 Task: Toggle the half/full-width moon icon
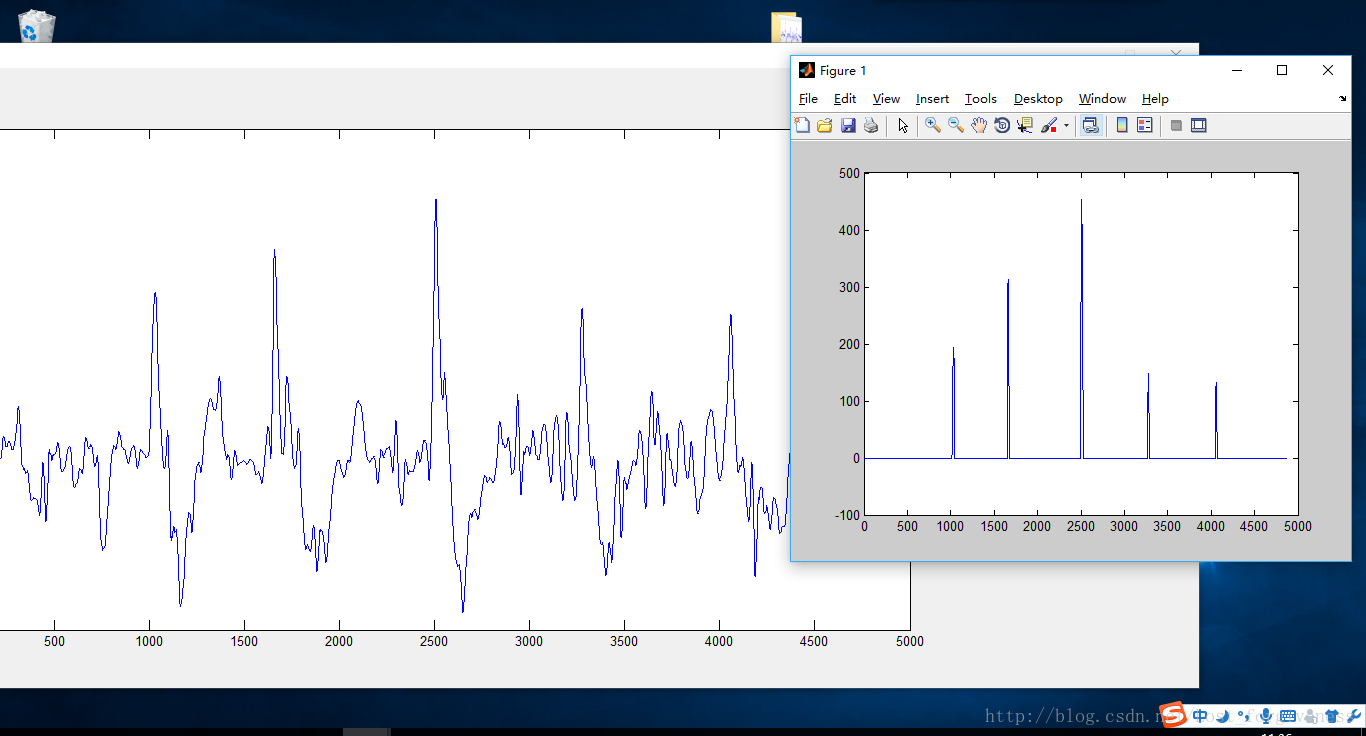point(1223,716)
